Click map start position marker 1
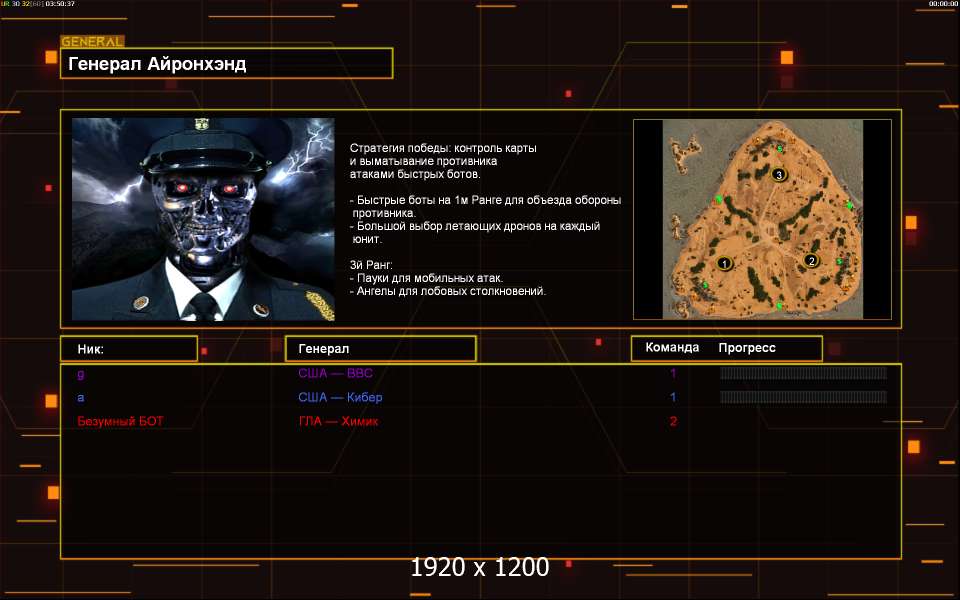960x600 pixels. tap(724, 264)
